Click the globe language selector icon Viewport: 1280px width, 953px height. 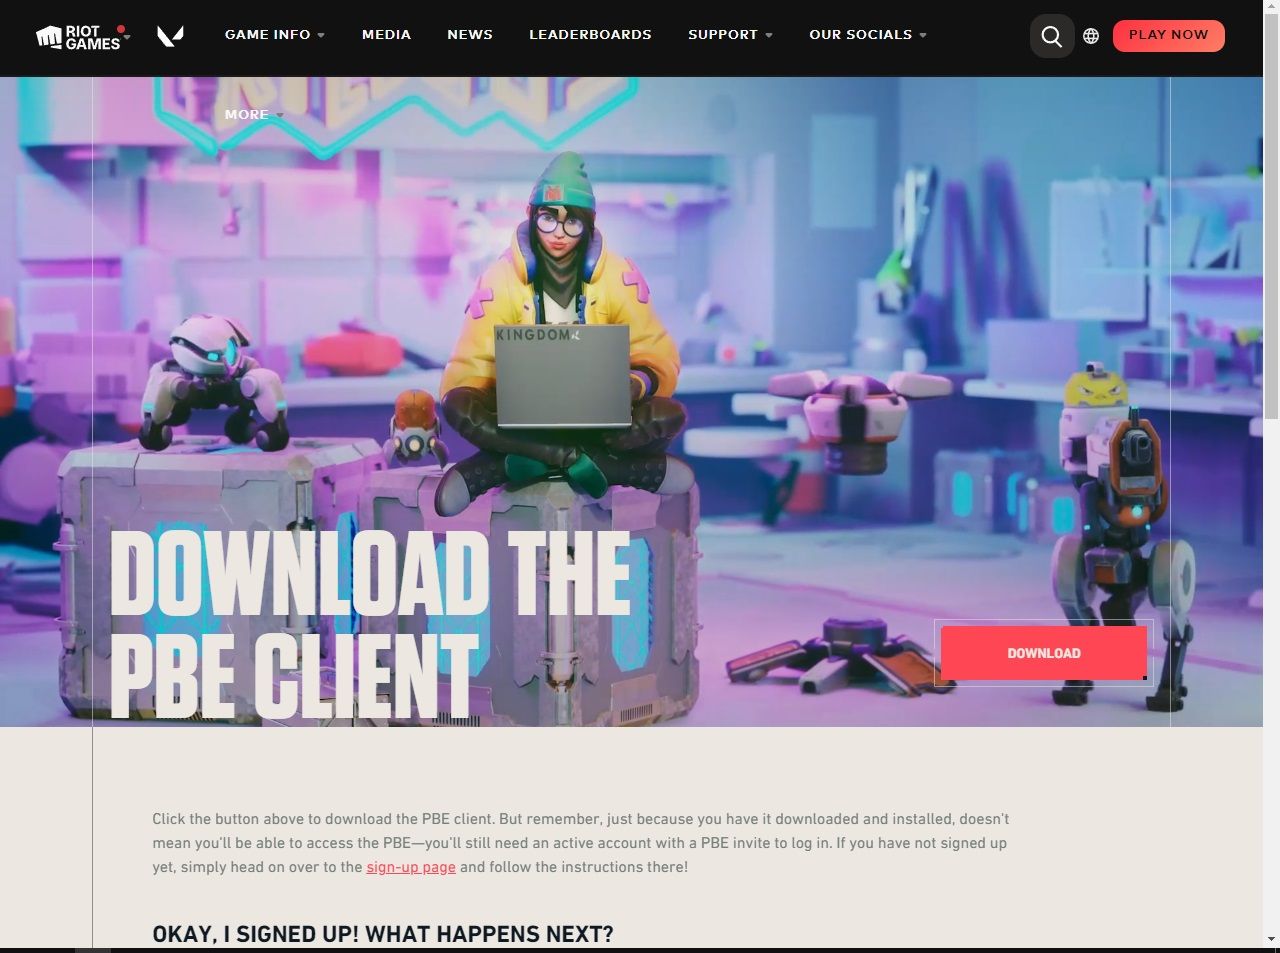tap(1091, 36)
